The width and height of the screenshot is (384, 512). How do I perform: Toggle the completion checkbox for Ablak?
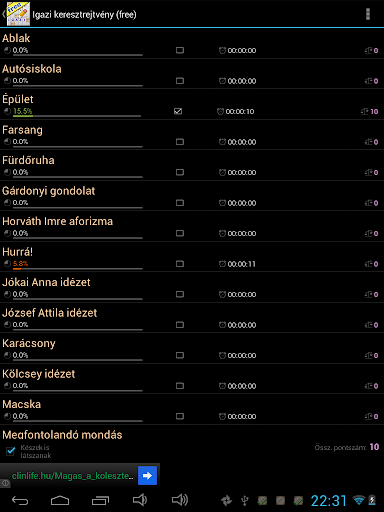pos(180,50)
